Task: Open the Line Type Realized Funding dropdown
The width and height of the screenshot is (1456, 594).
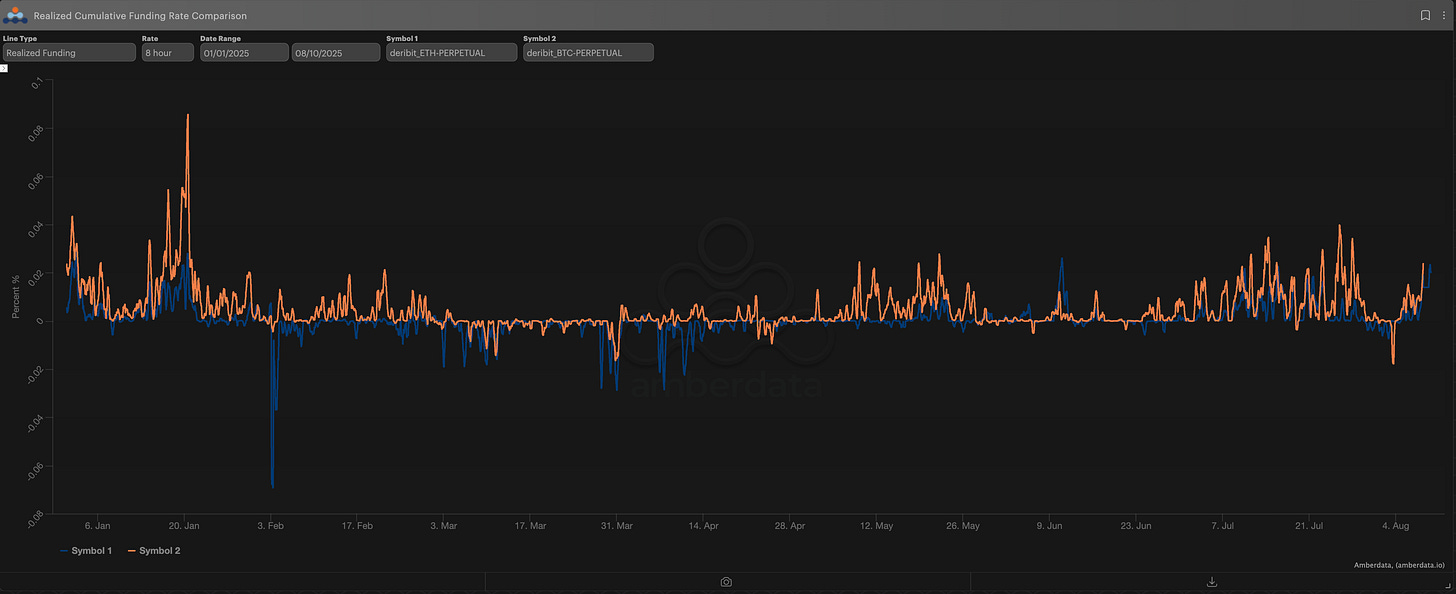Action: 68,53
